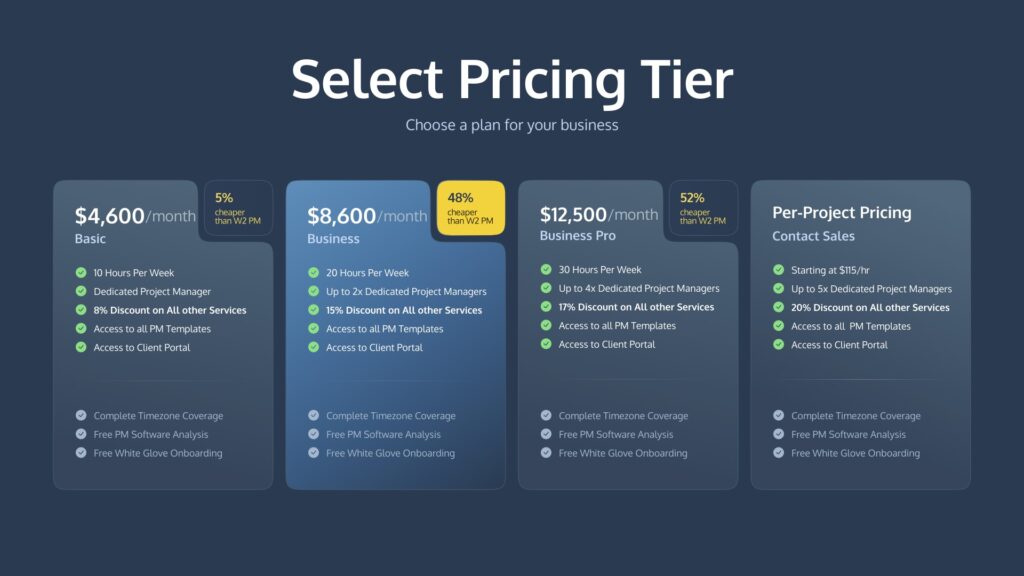The height and width of the screenshot is (576, 1024).
Task: Click green check beside Starting at $115/hr
Action: click(x=779, y=270)
